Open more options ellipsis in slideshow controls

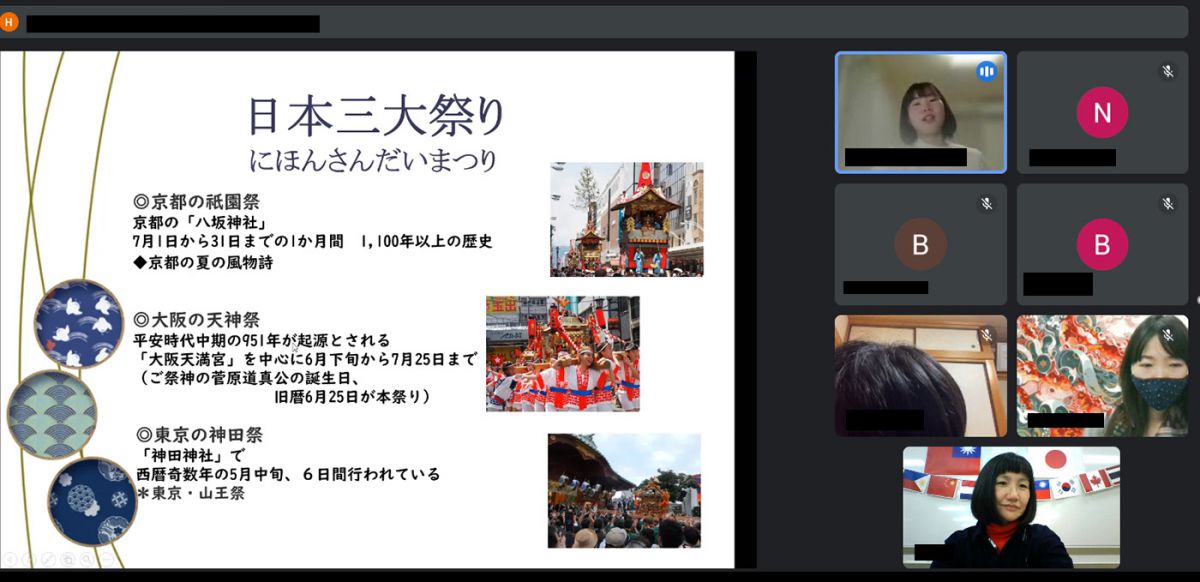click(106, 559)
